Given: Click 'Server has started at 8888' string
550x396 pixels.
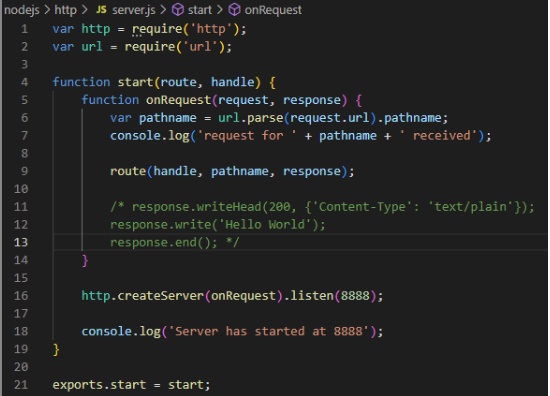Looking at the screenshot, I should click(268, 331).
